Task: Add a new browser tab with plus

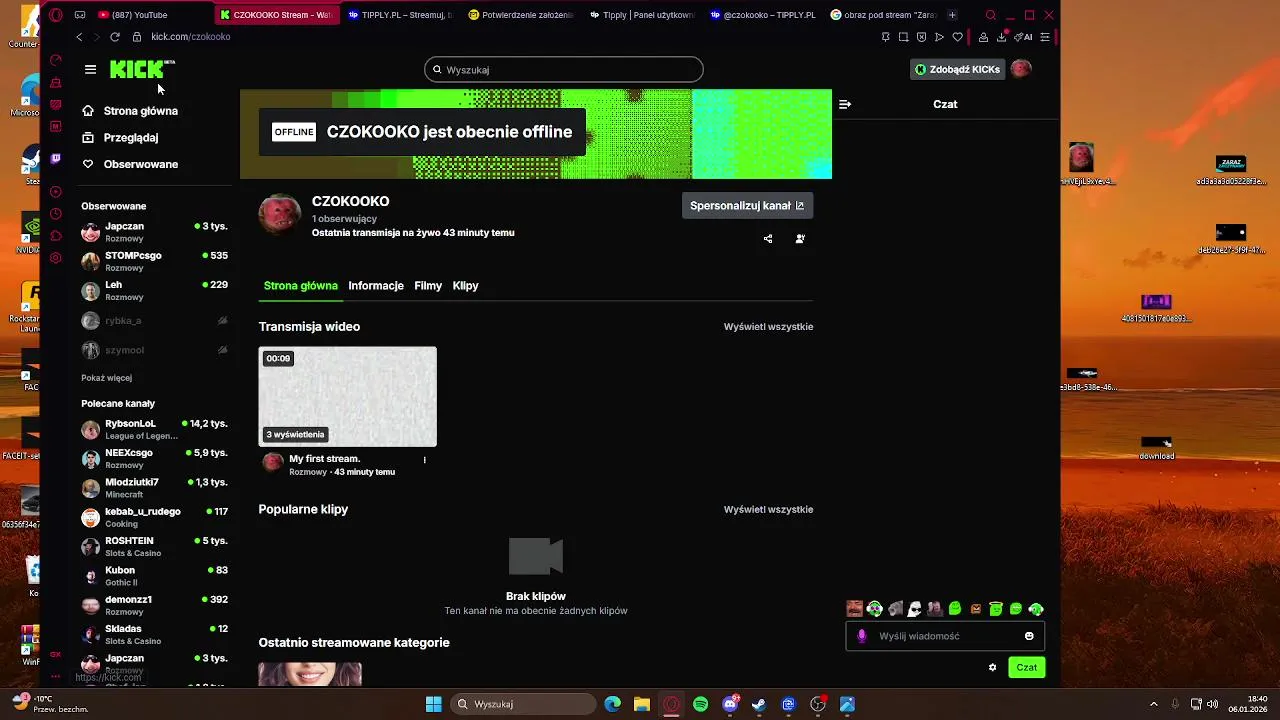Action: (x=952, y=15)
